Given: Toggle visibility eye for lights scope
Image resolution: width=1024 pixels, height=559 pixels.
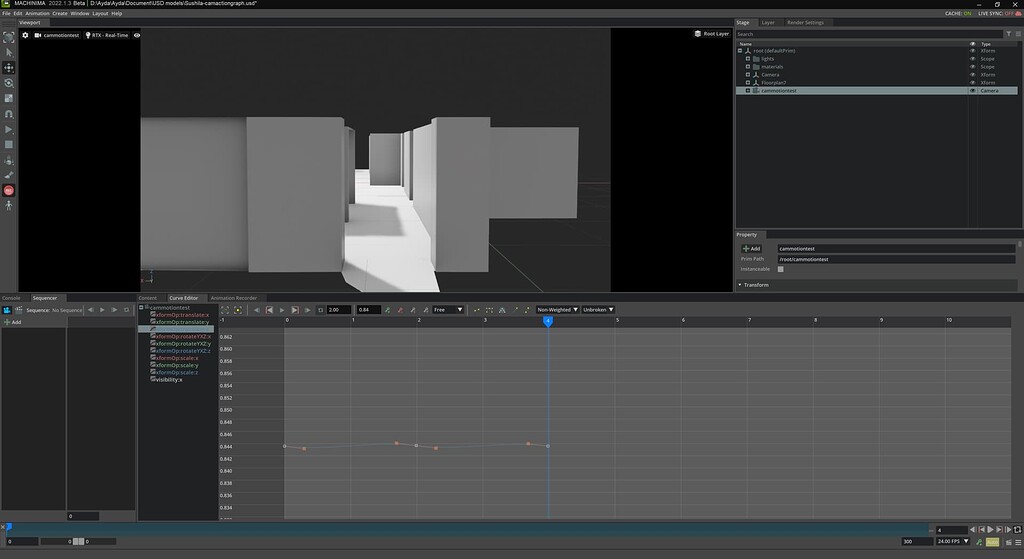Looking at the screenshot, I should (972, 59).
